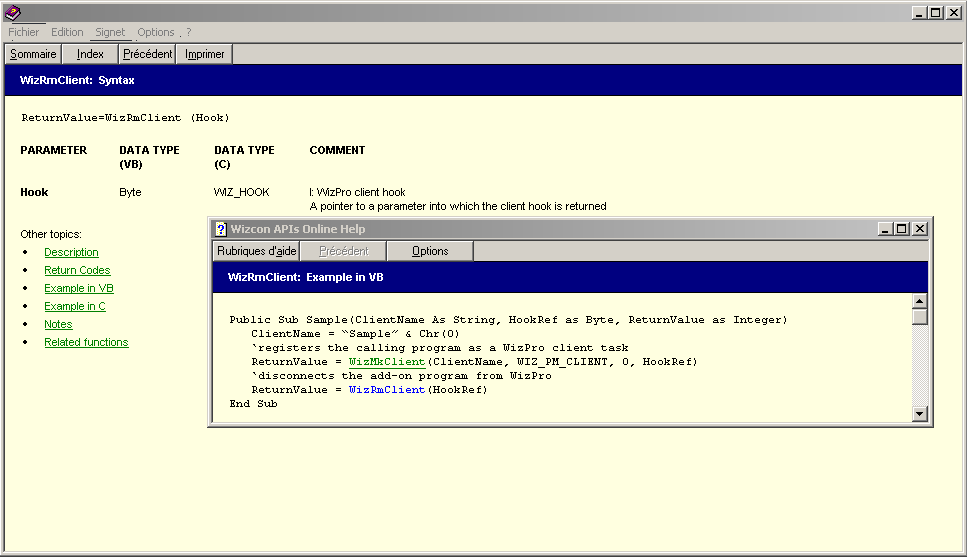Viewport: 967px width, 557px height.
Task: Open the Description topic link
Action: [x=72, y=252]
